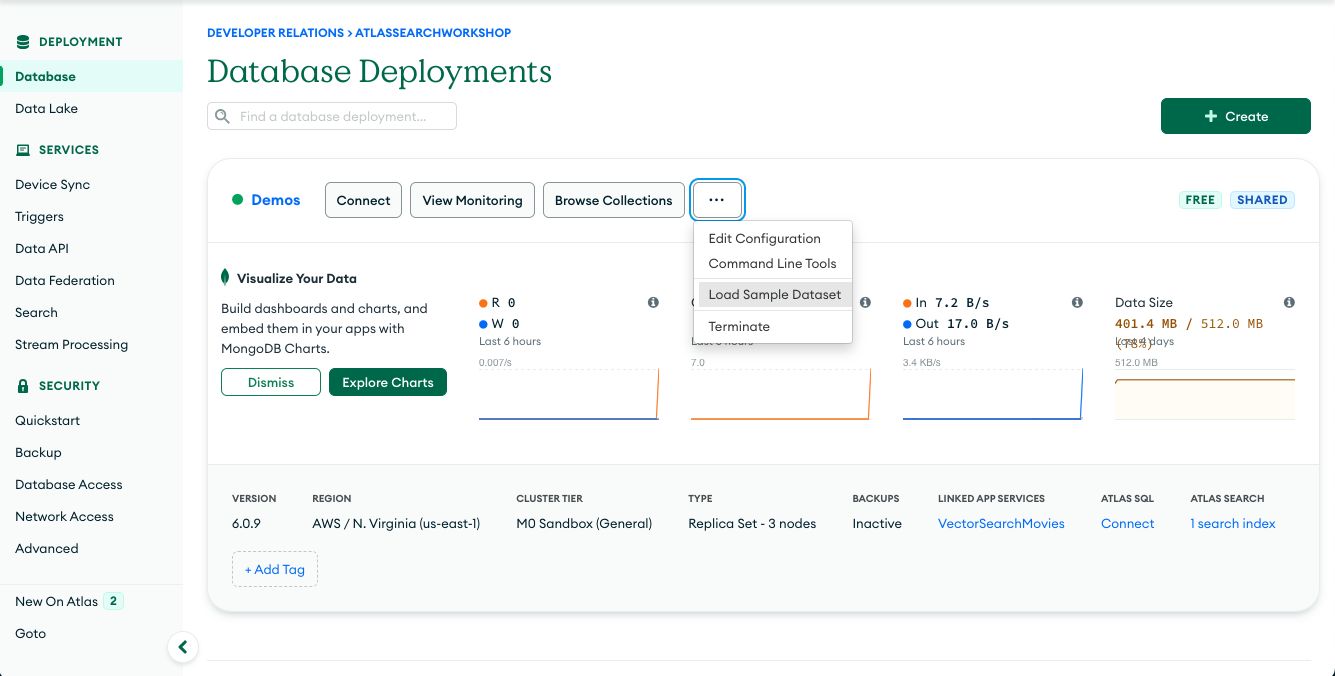Focus the Find a database deployment field

click(x=332, y=116)
